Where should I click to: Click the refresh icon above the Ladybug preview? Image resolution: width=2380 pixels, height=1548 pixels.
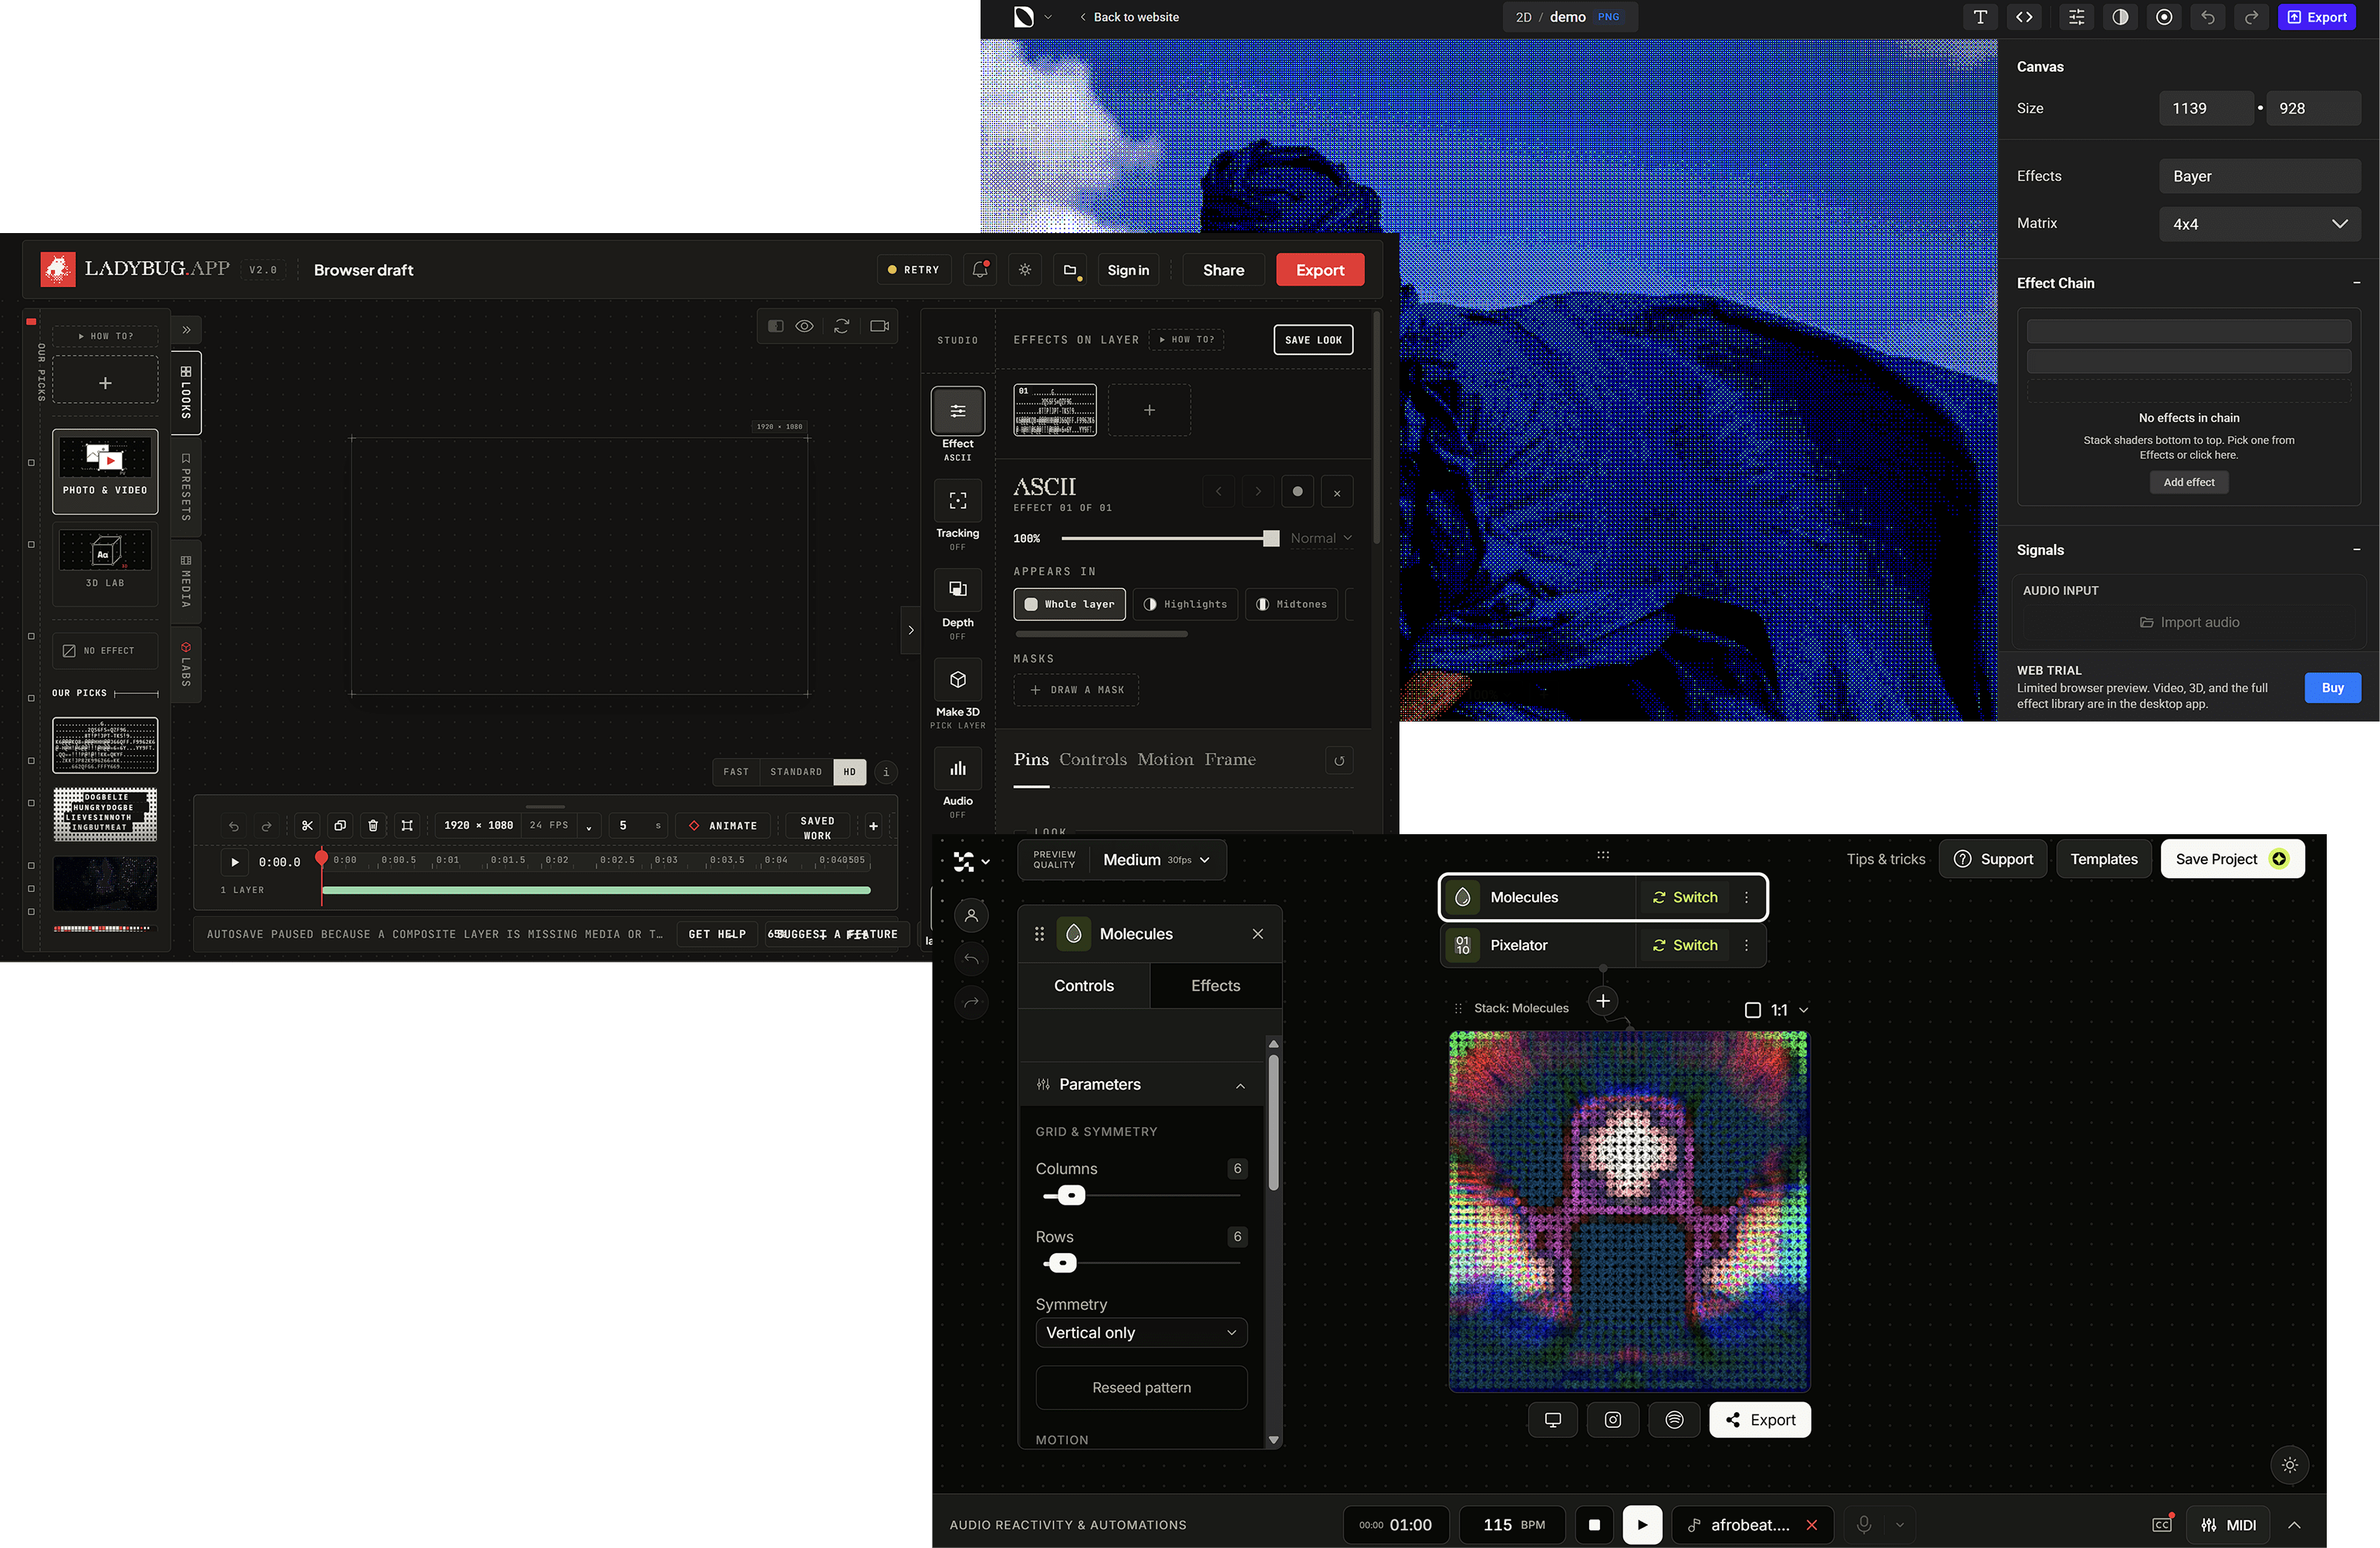(x=842, y=326)
